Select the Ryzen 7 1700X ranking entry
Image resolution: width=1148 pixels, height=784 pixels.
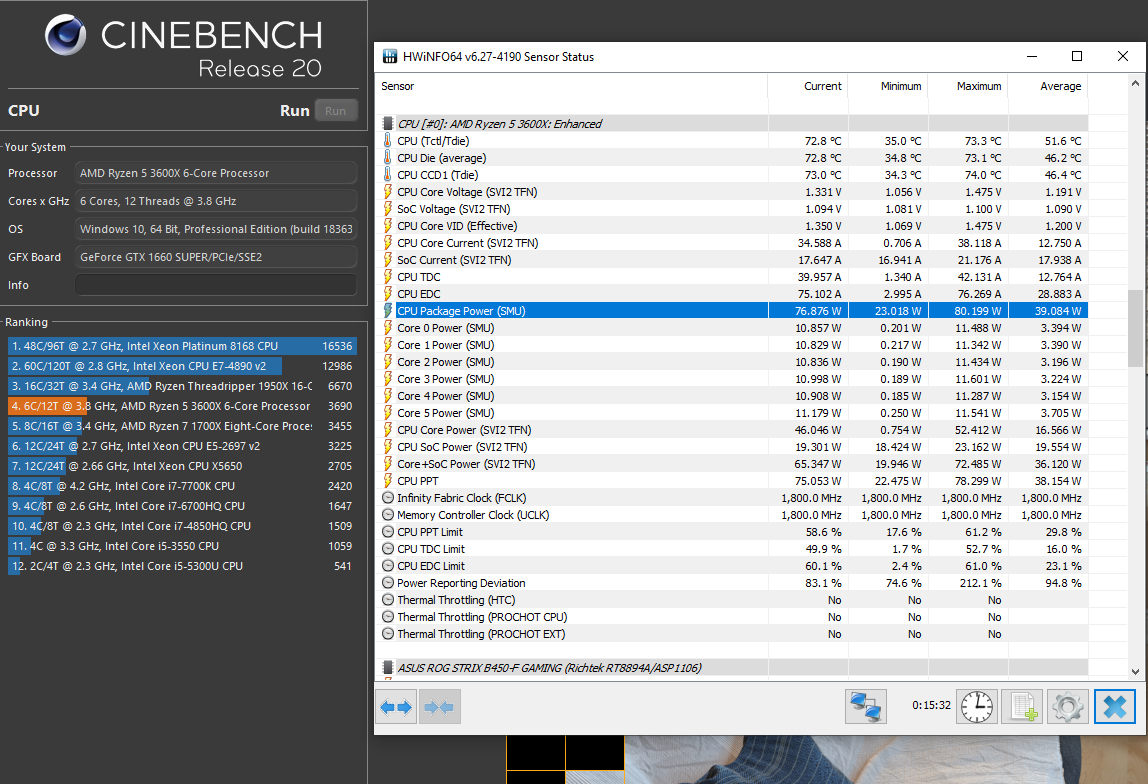point(182,426)
